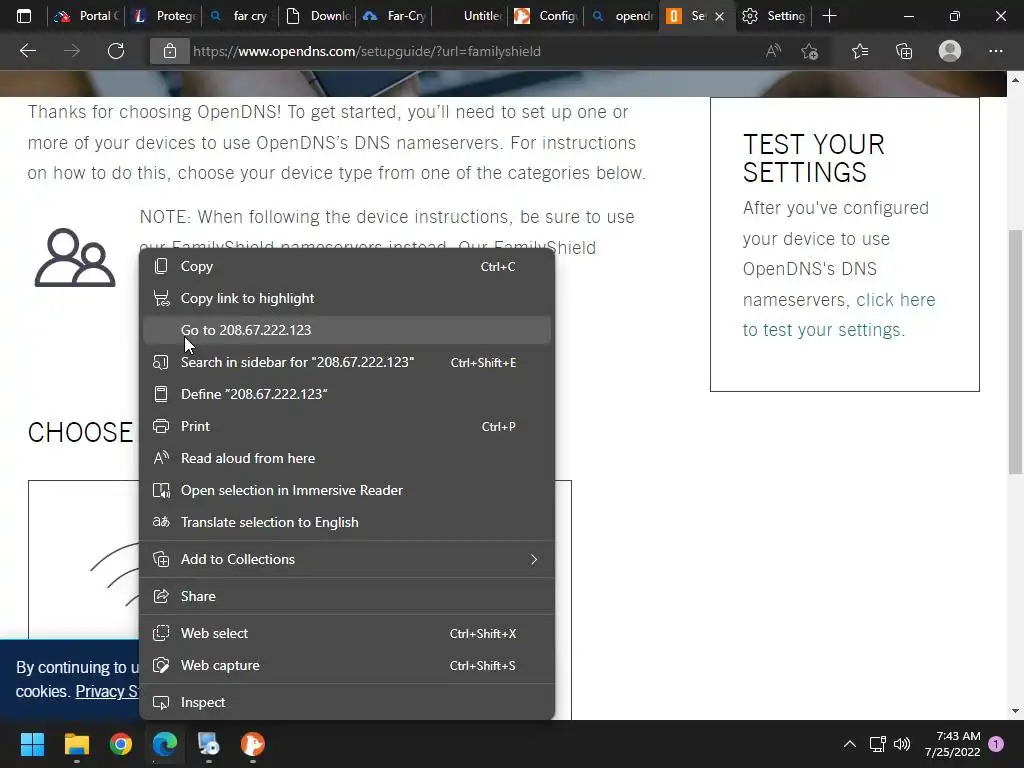1024x768 pixels.
Task: Select Web select option
Action: tap(347, 633)
